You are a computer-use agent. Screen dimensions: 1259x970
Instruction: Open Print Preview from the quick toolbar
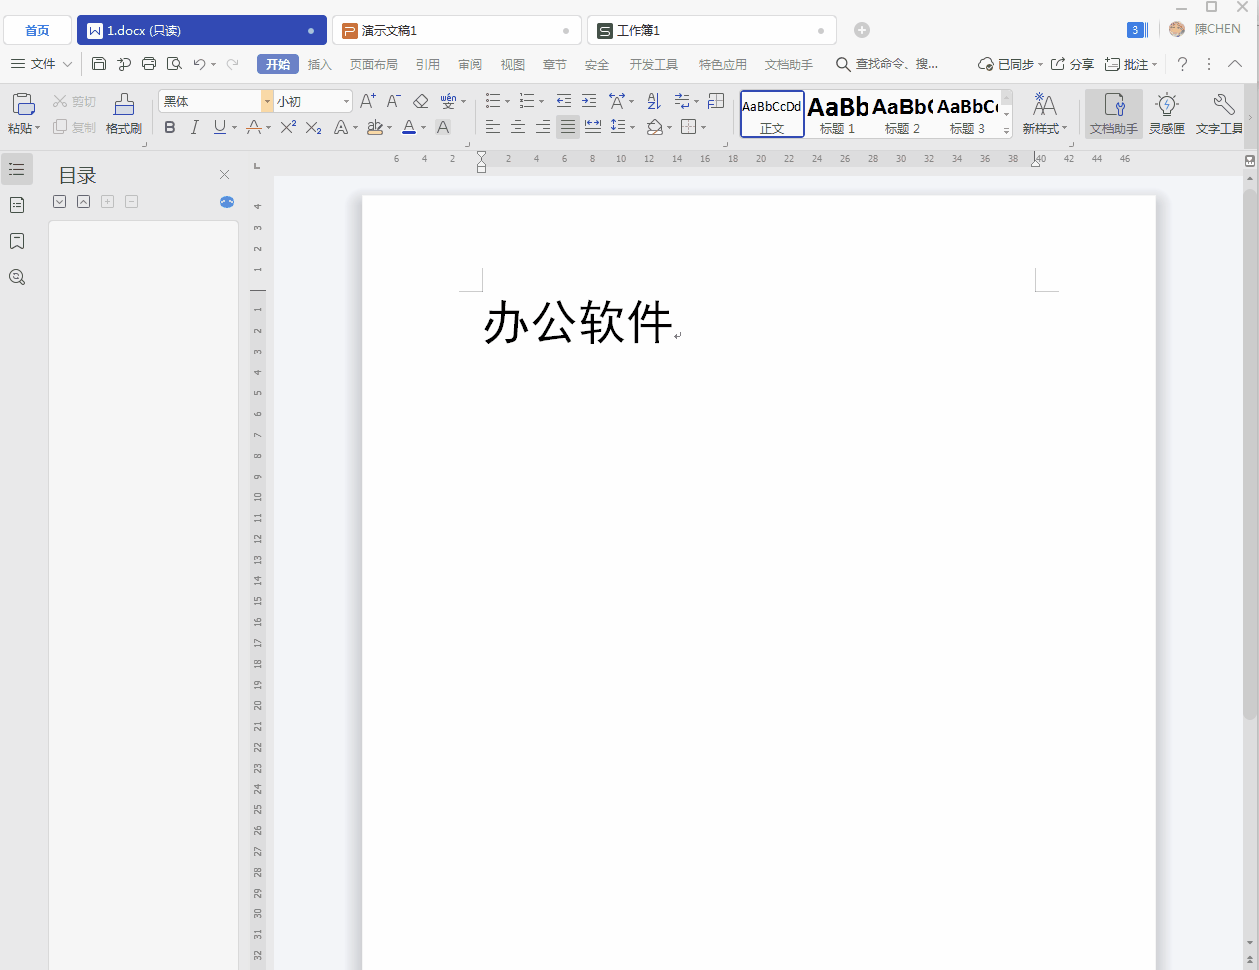coord(174,64)
